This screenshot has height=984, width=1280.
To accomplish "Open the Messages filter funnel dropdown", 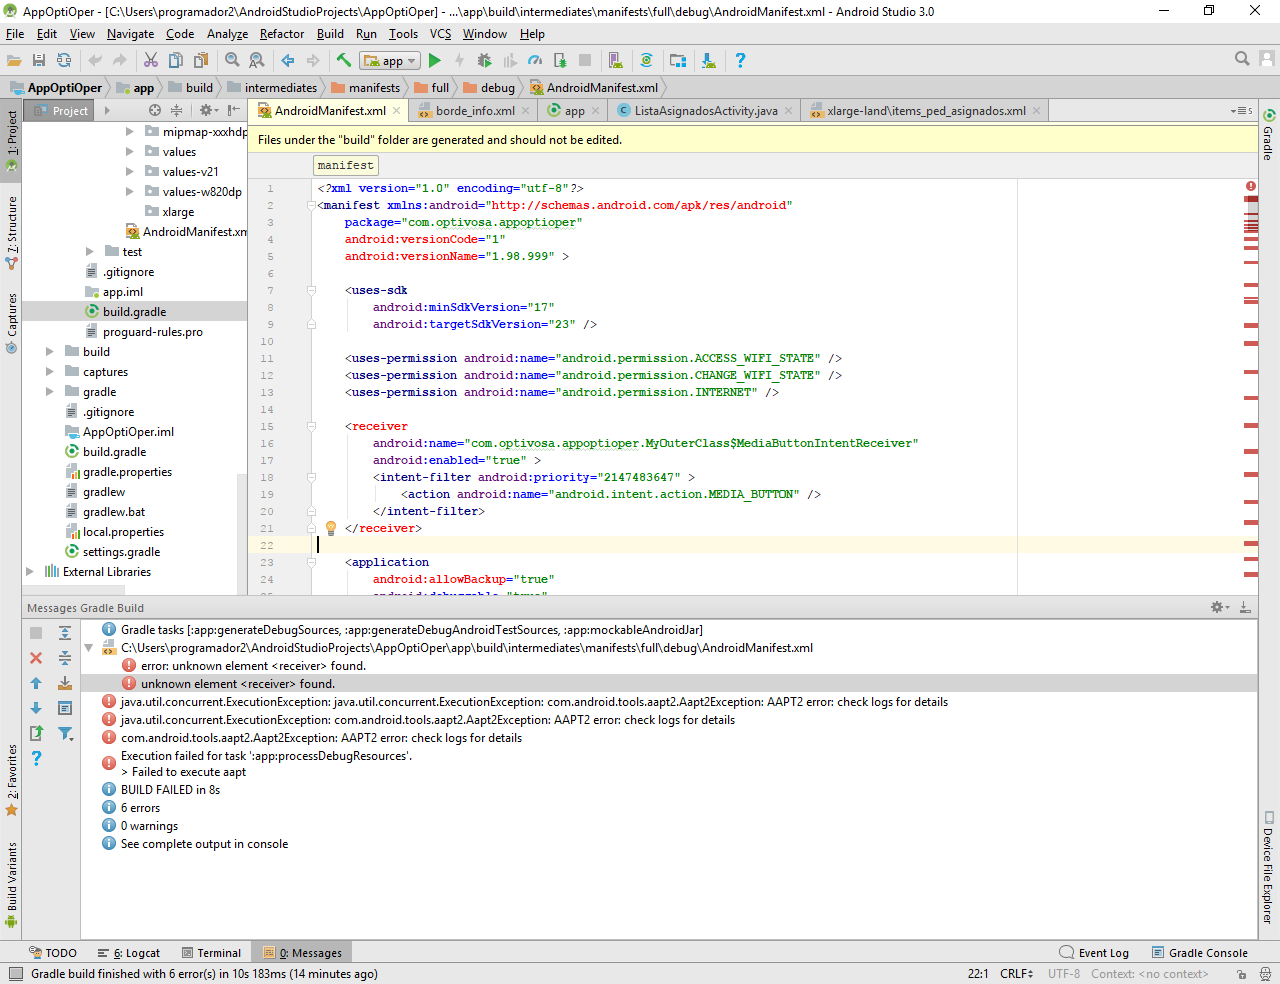I will pyautogui.click(x=65, y=733).
